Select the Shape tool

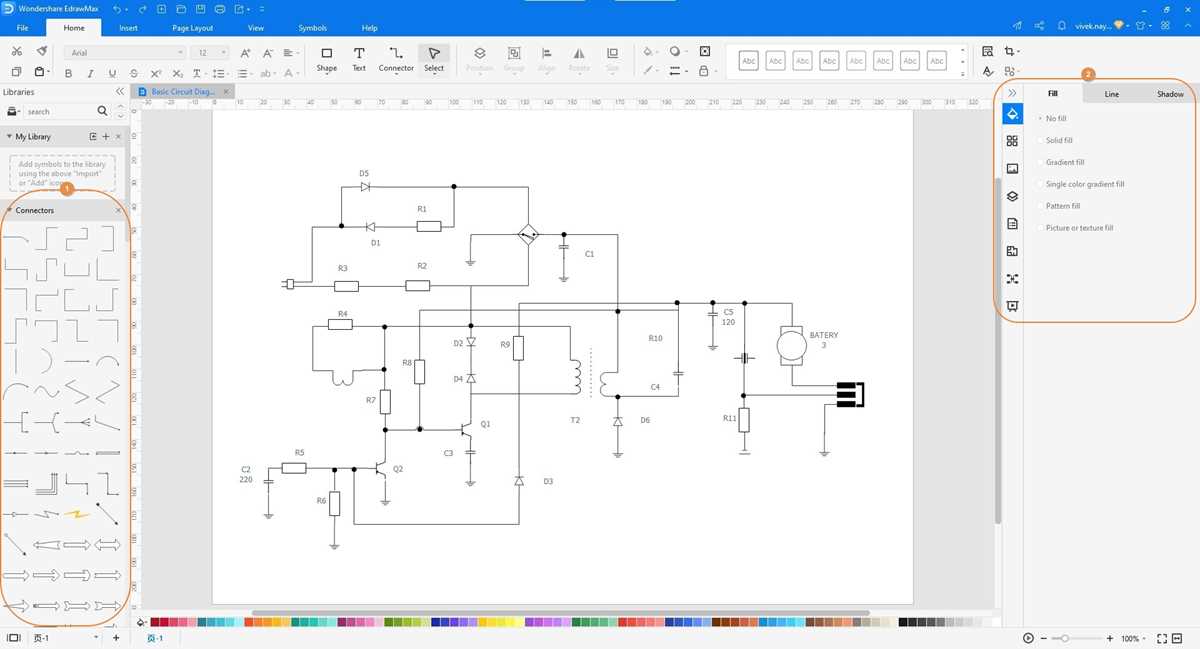[326, 59]
